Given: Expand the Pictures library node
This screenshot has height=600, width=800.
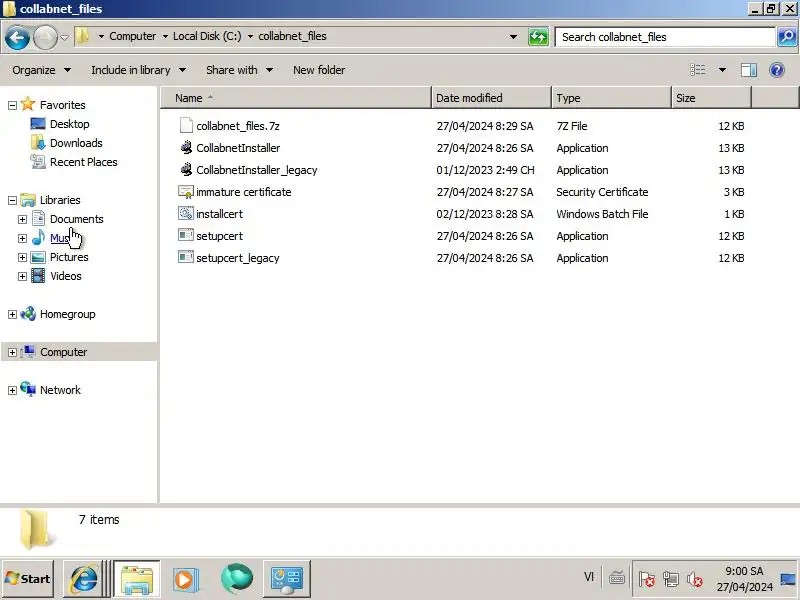Looking at the screenshot, I should (x=22, y=257).
